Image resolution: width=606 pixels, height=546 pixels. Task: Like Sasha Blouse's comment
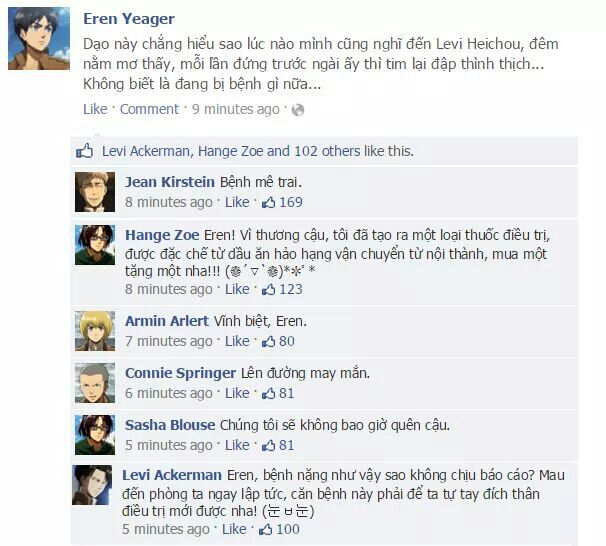[x=237, y=445]
